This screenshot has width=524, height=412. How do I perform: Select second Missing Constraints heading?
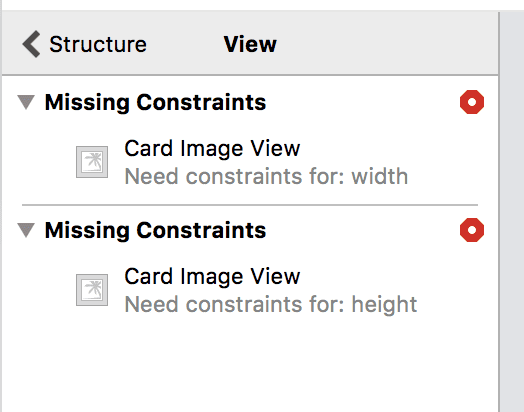pos(155,231)
